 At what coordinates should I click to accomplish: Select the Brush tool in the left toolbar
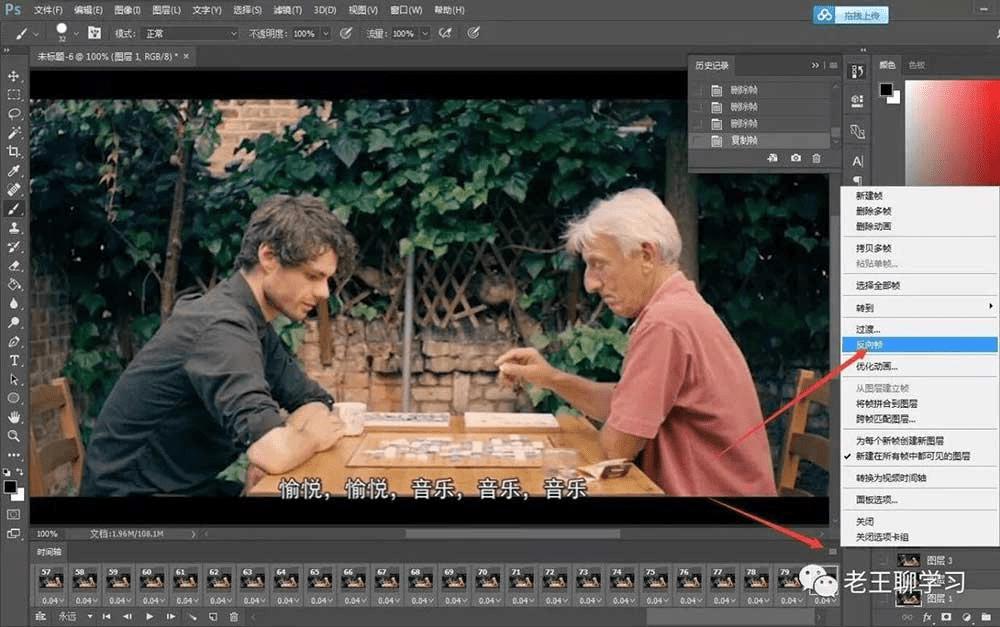(13, 209)
